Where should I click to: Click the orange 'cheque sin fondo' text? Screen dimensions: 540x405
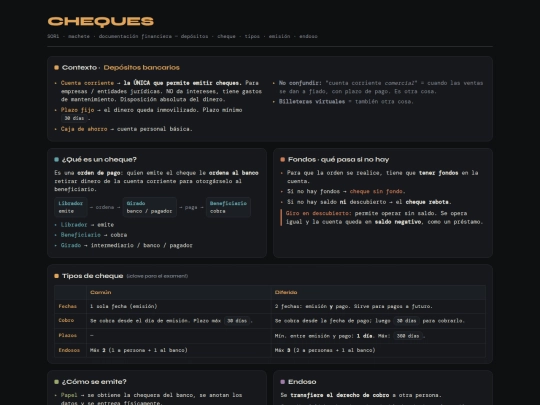click(x=376, y=191)
